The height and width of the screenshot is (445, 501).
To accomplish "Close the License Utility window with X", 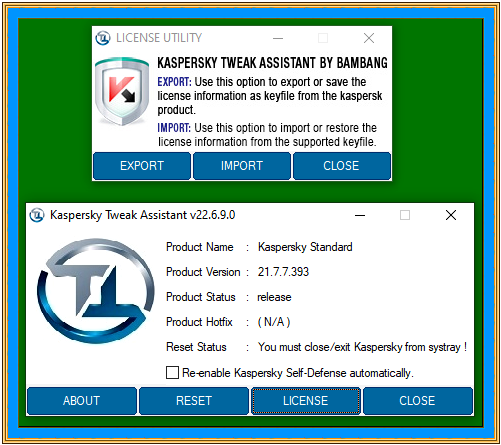I will click(369, 38).
